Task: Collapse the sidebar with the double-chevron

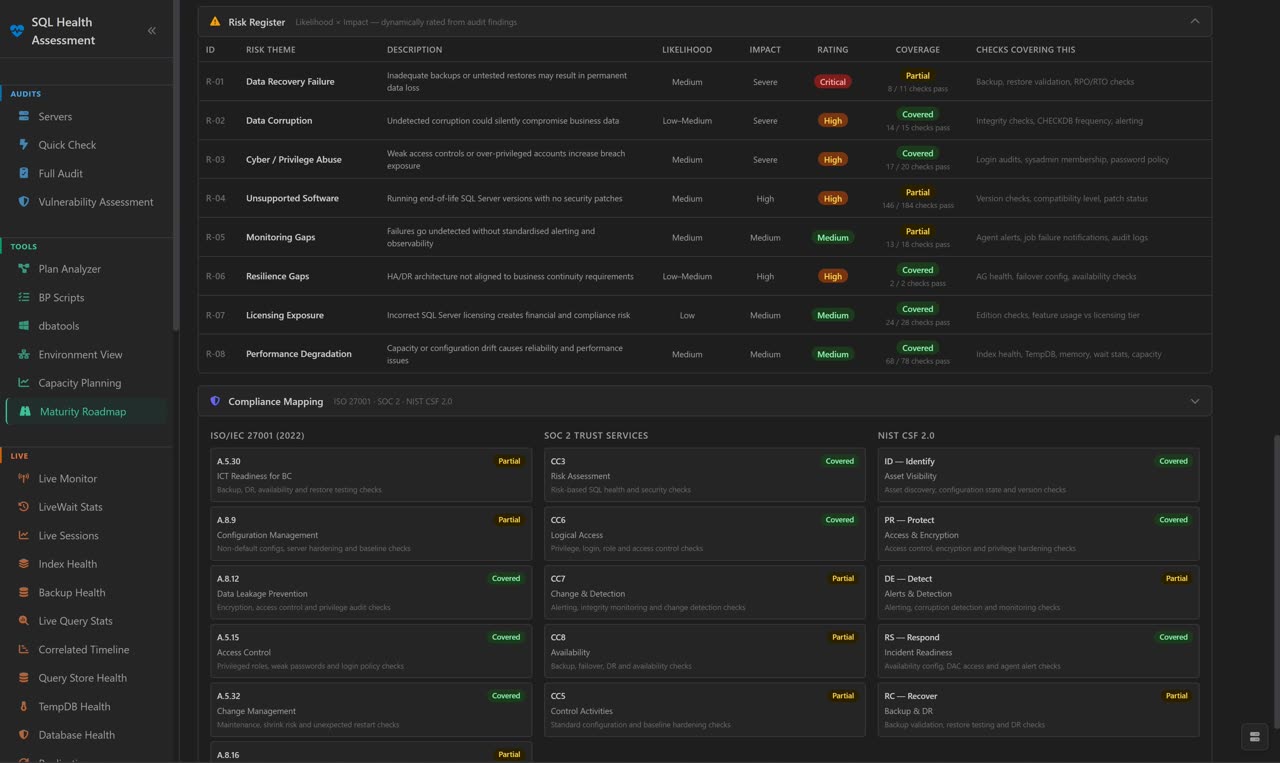Action: 152,30
